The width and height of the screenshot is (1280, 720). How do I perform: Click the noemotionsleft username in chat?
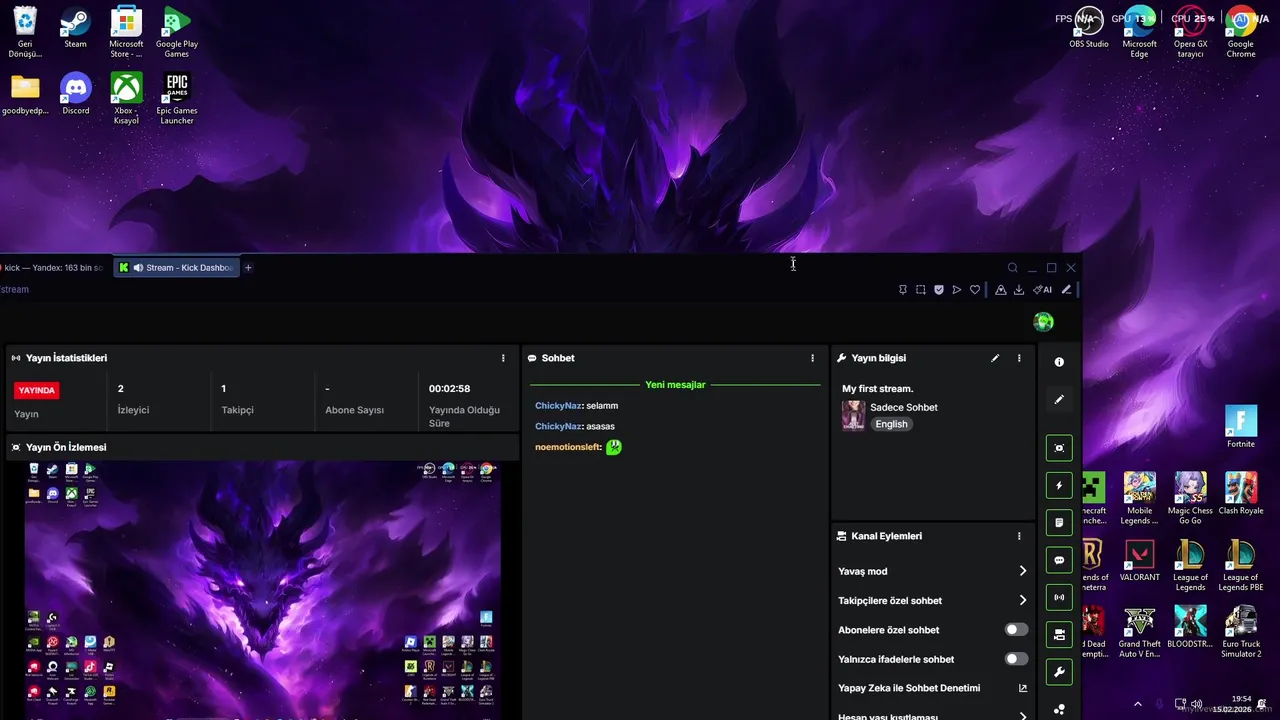(x=567, y=447)
